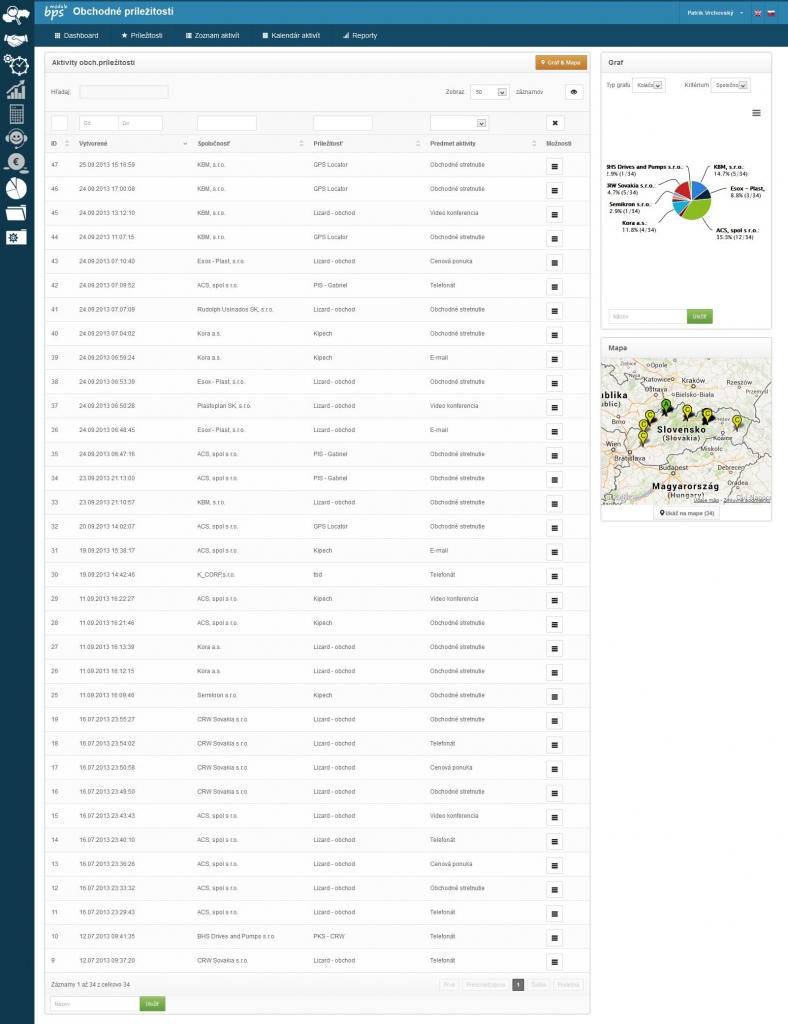Open options menu for activity ID 41

point(554,311)
